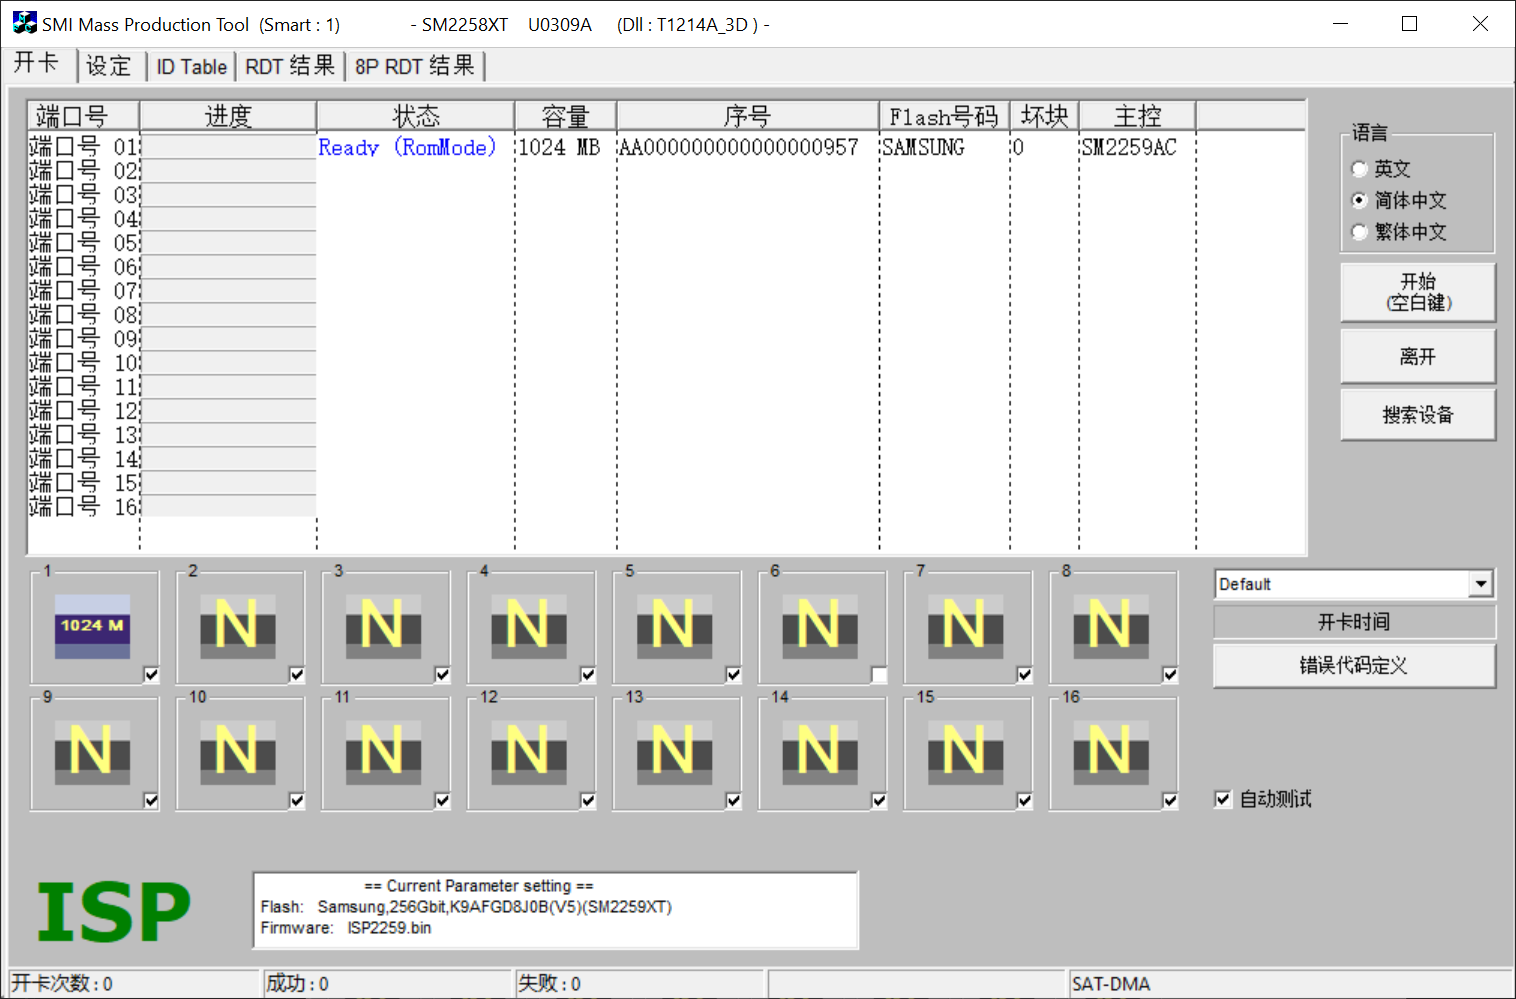Click the 搜索设备 scan devices button

(1417, 415)
